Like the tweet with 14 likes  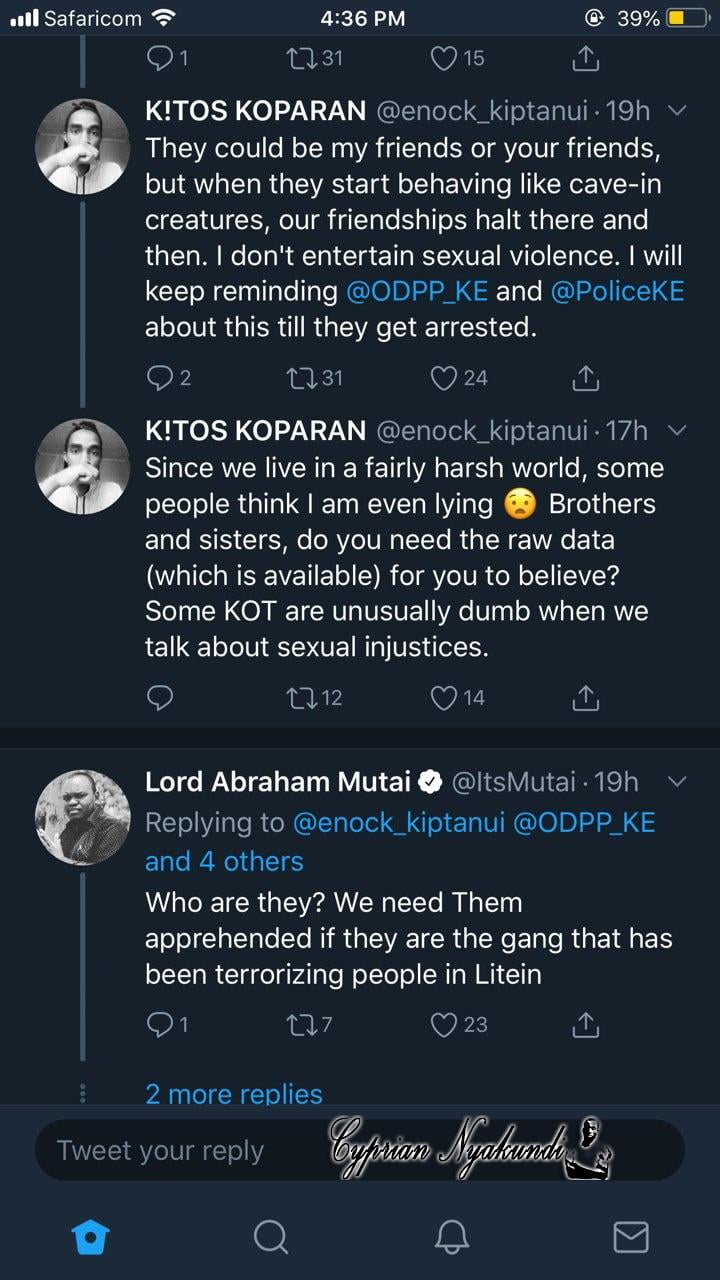444,697
